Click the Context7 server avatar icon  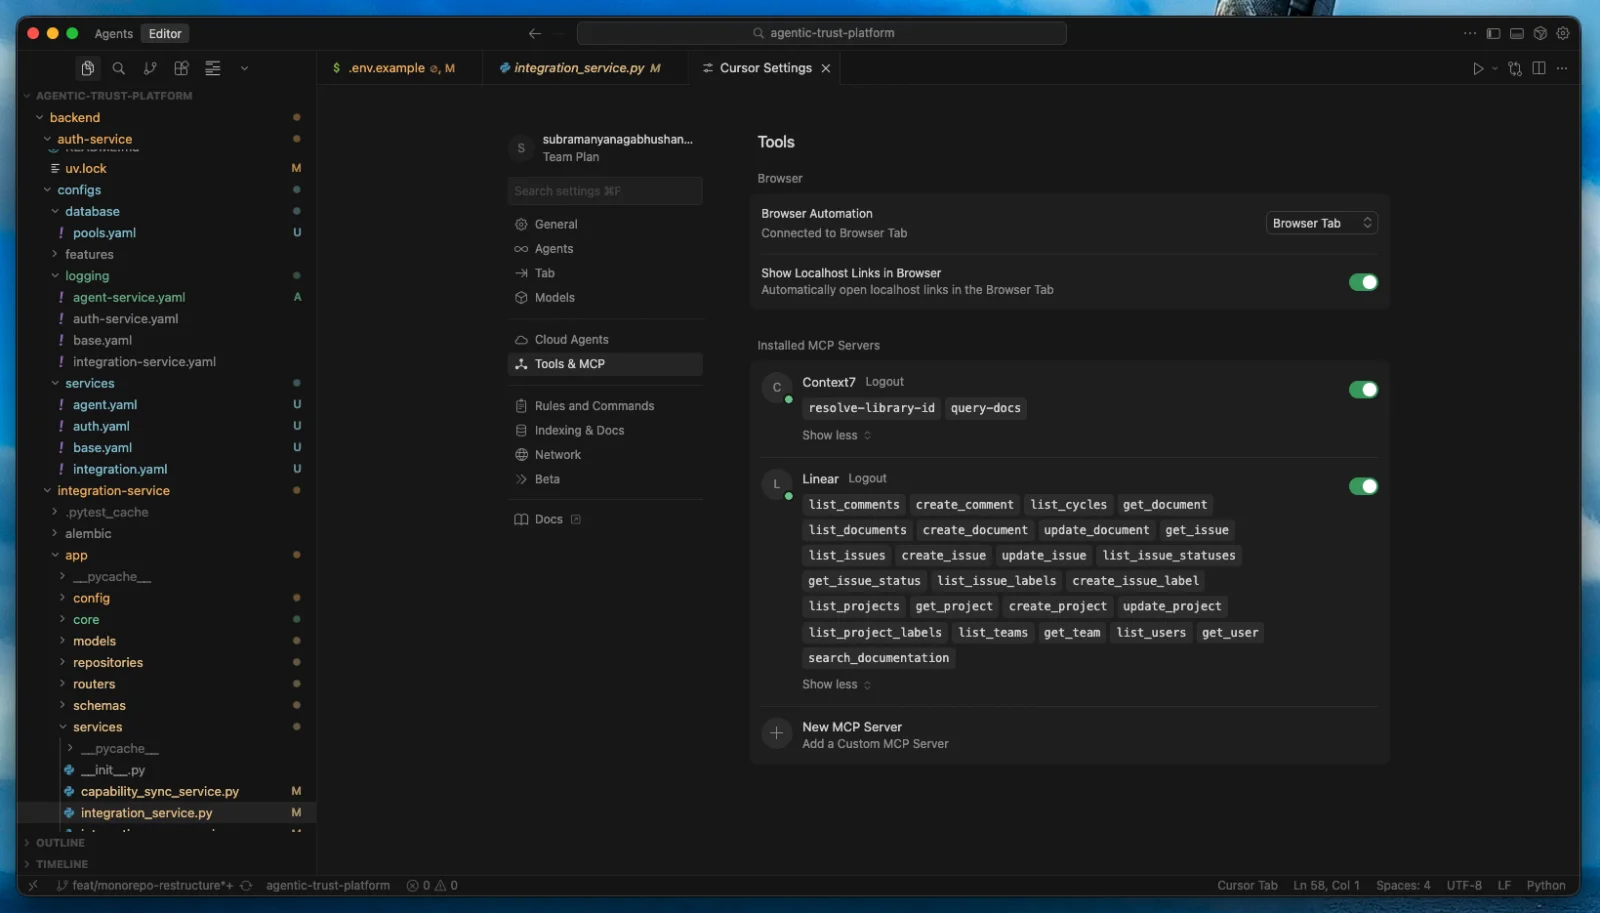[x=777, y=387]
